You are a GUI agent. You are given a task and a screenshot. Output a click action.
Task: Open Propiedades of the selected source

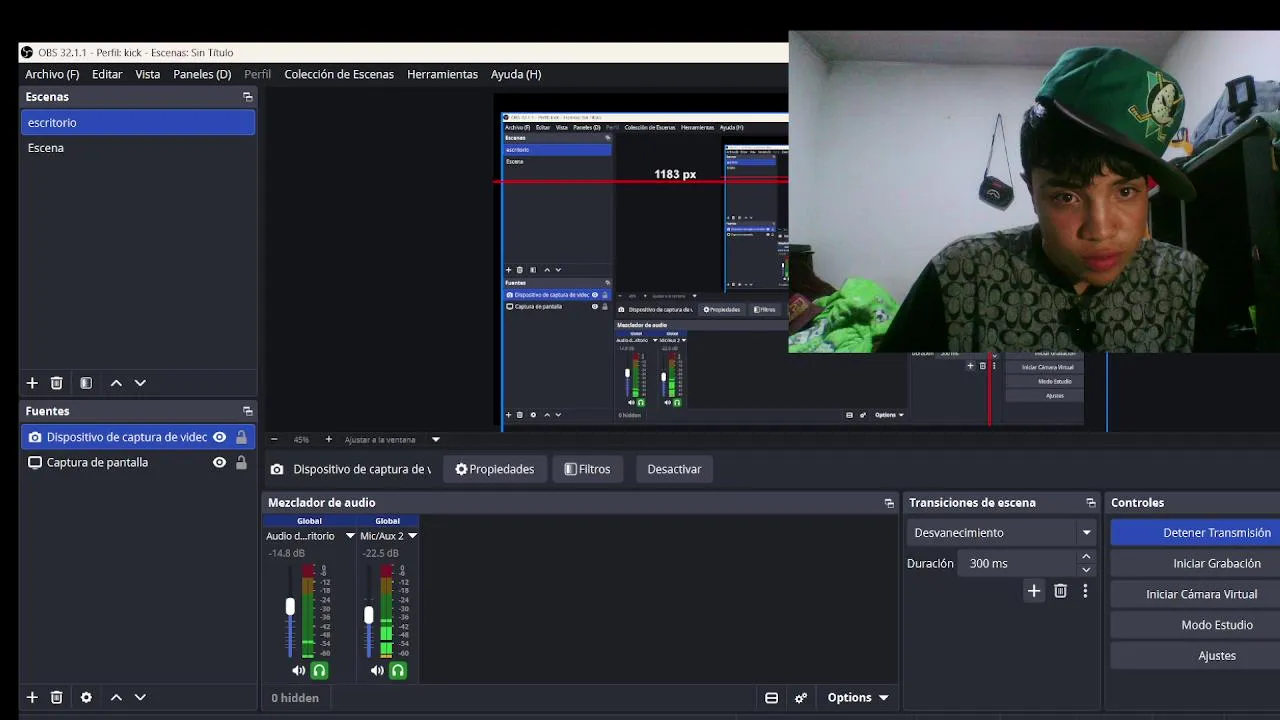(x=494, y=469)
